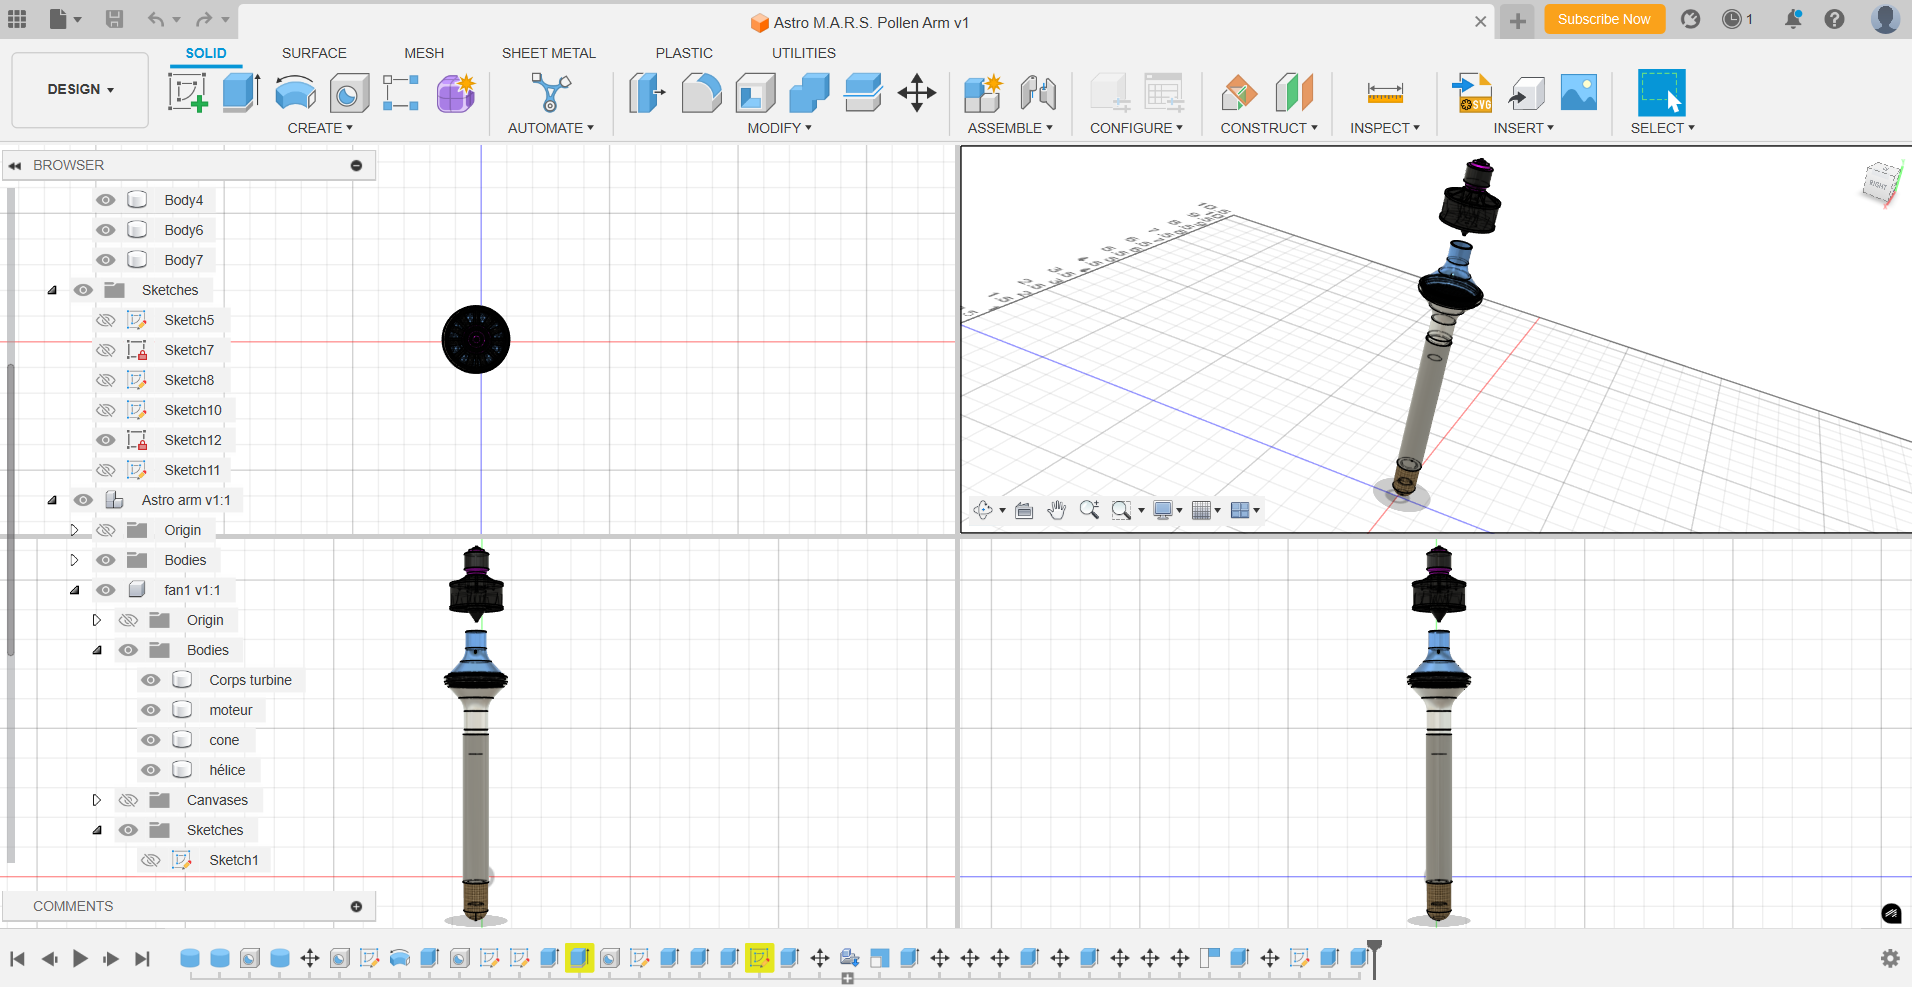This screenshot has width=1912, height=987.
Task: Select the Create Sketch tool
Action: tap(188, 93)
